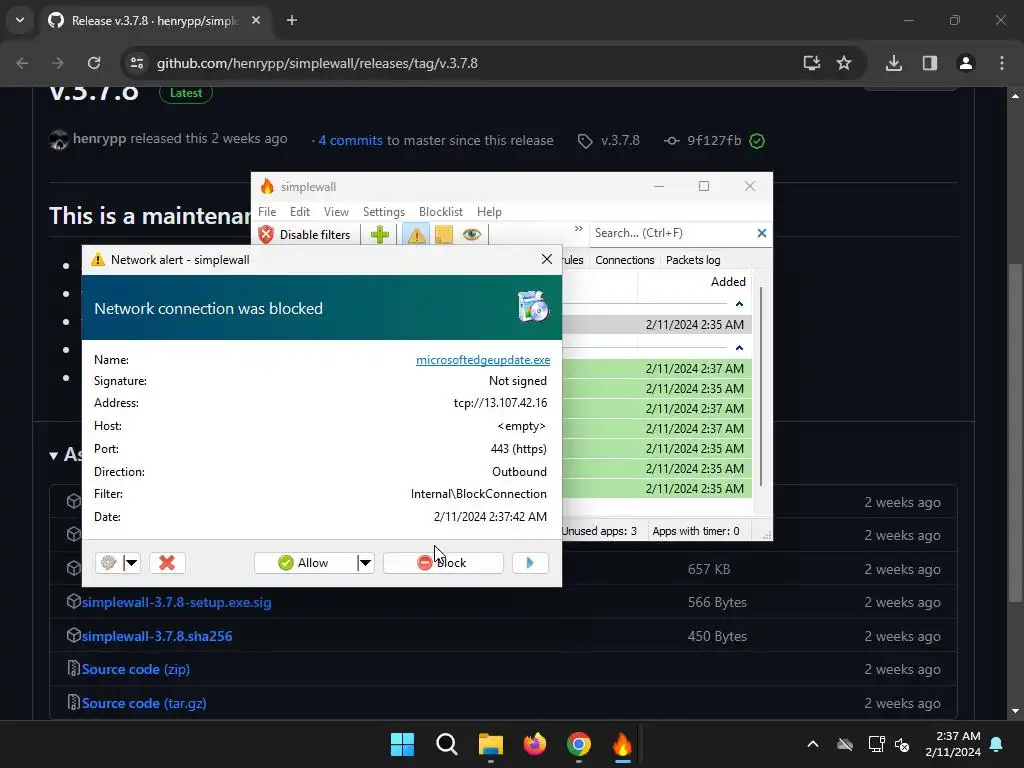The height and width of the screenshot is (768, 1024).
Task: Bookmark this page with the star icon
Action: coord(844,63)
